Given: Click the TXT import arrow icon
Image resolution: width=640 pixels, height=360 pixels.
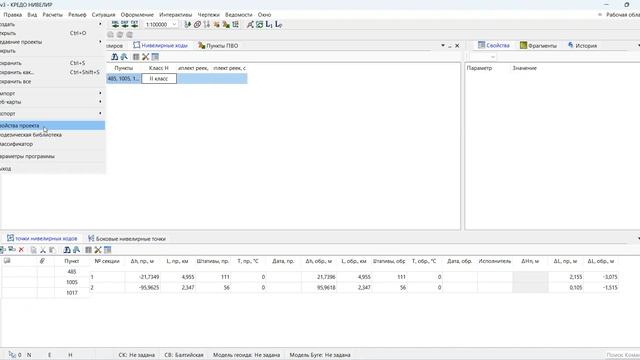Looking at the screenshot, I should 134,24.
